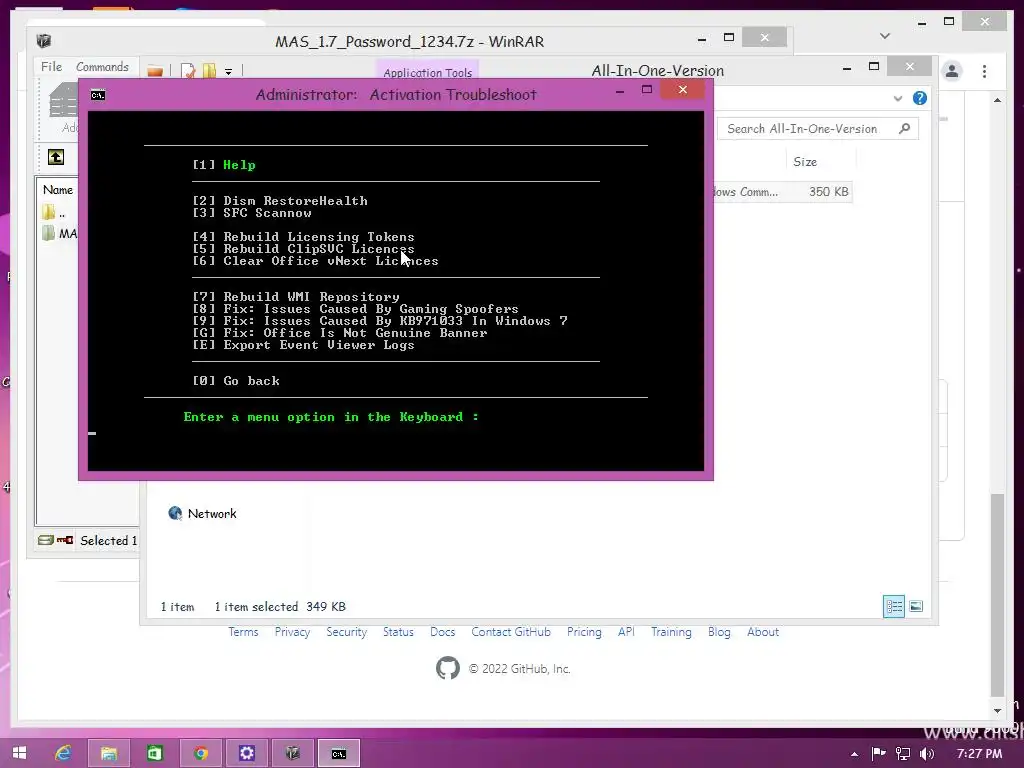
Task: Click scrollbar down arrow in browser
Action: 997,711
